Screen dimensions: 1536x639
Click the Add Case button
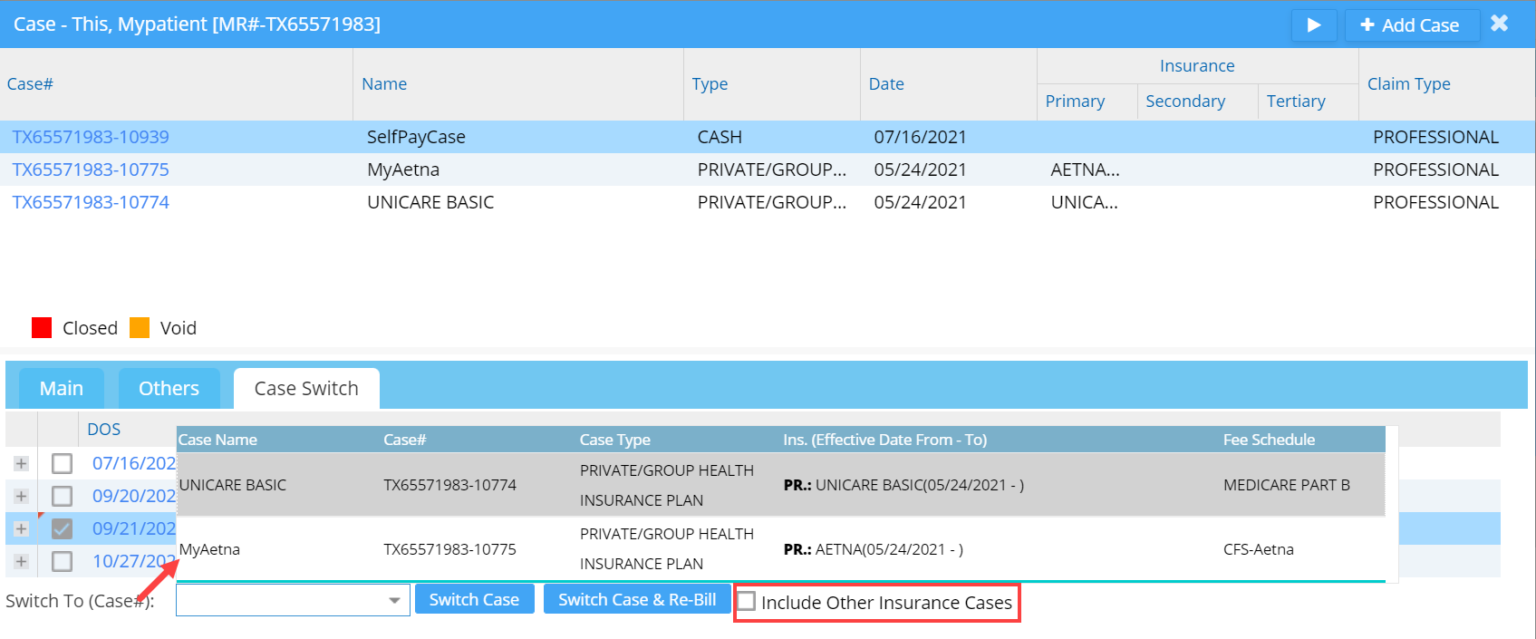point(1412,25)
